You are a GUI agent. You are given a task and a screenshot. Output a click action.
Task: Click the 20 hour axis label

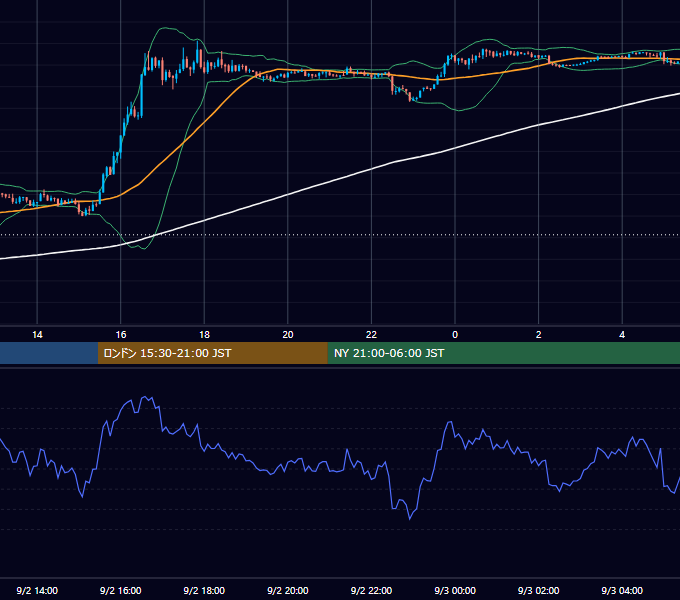[288, 335]
